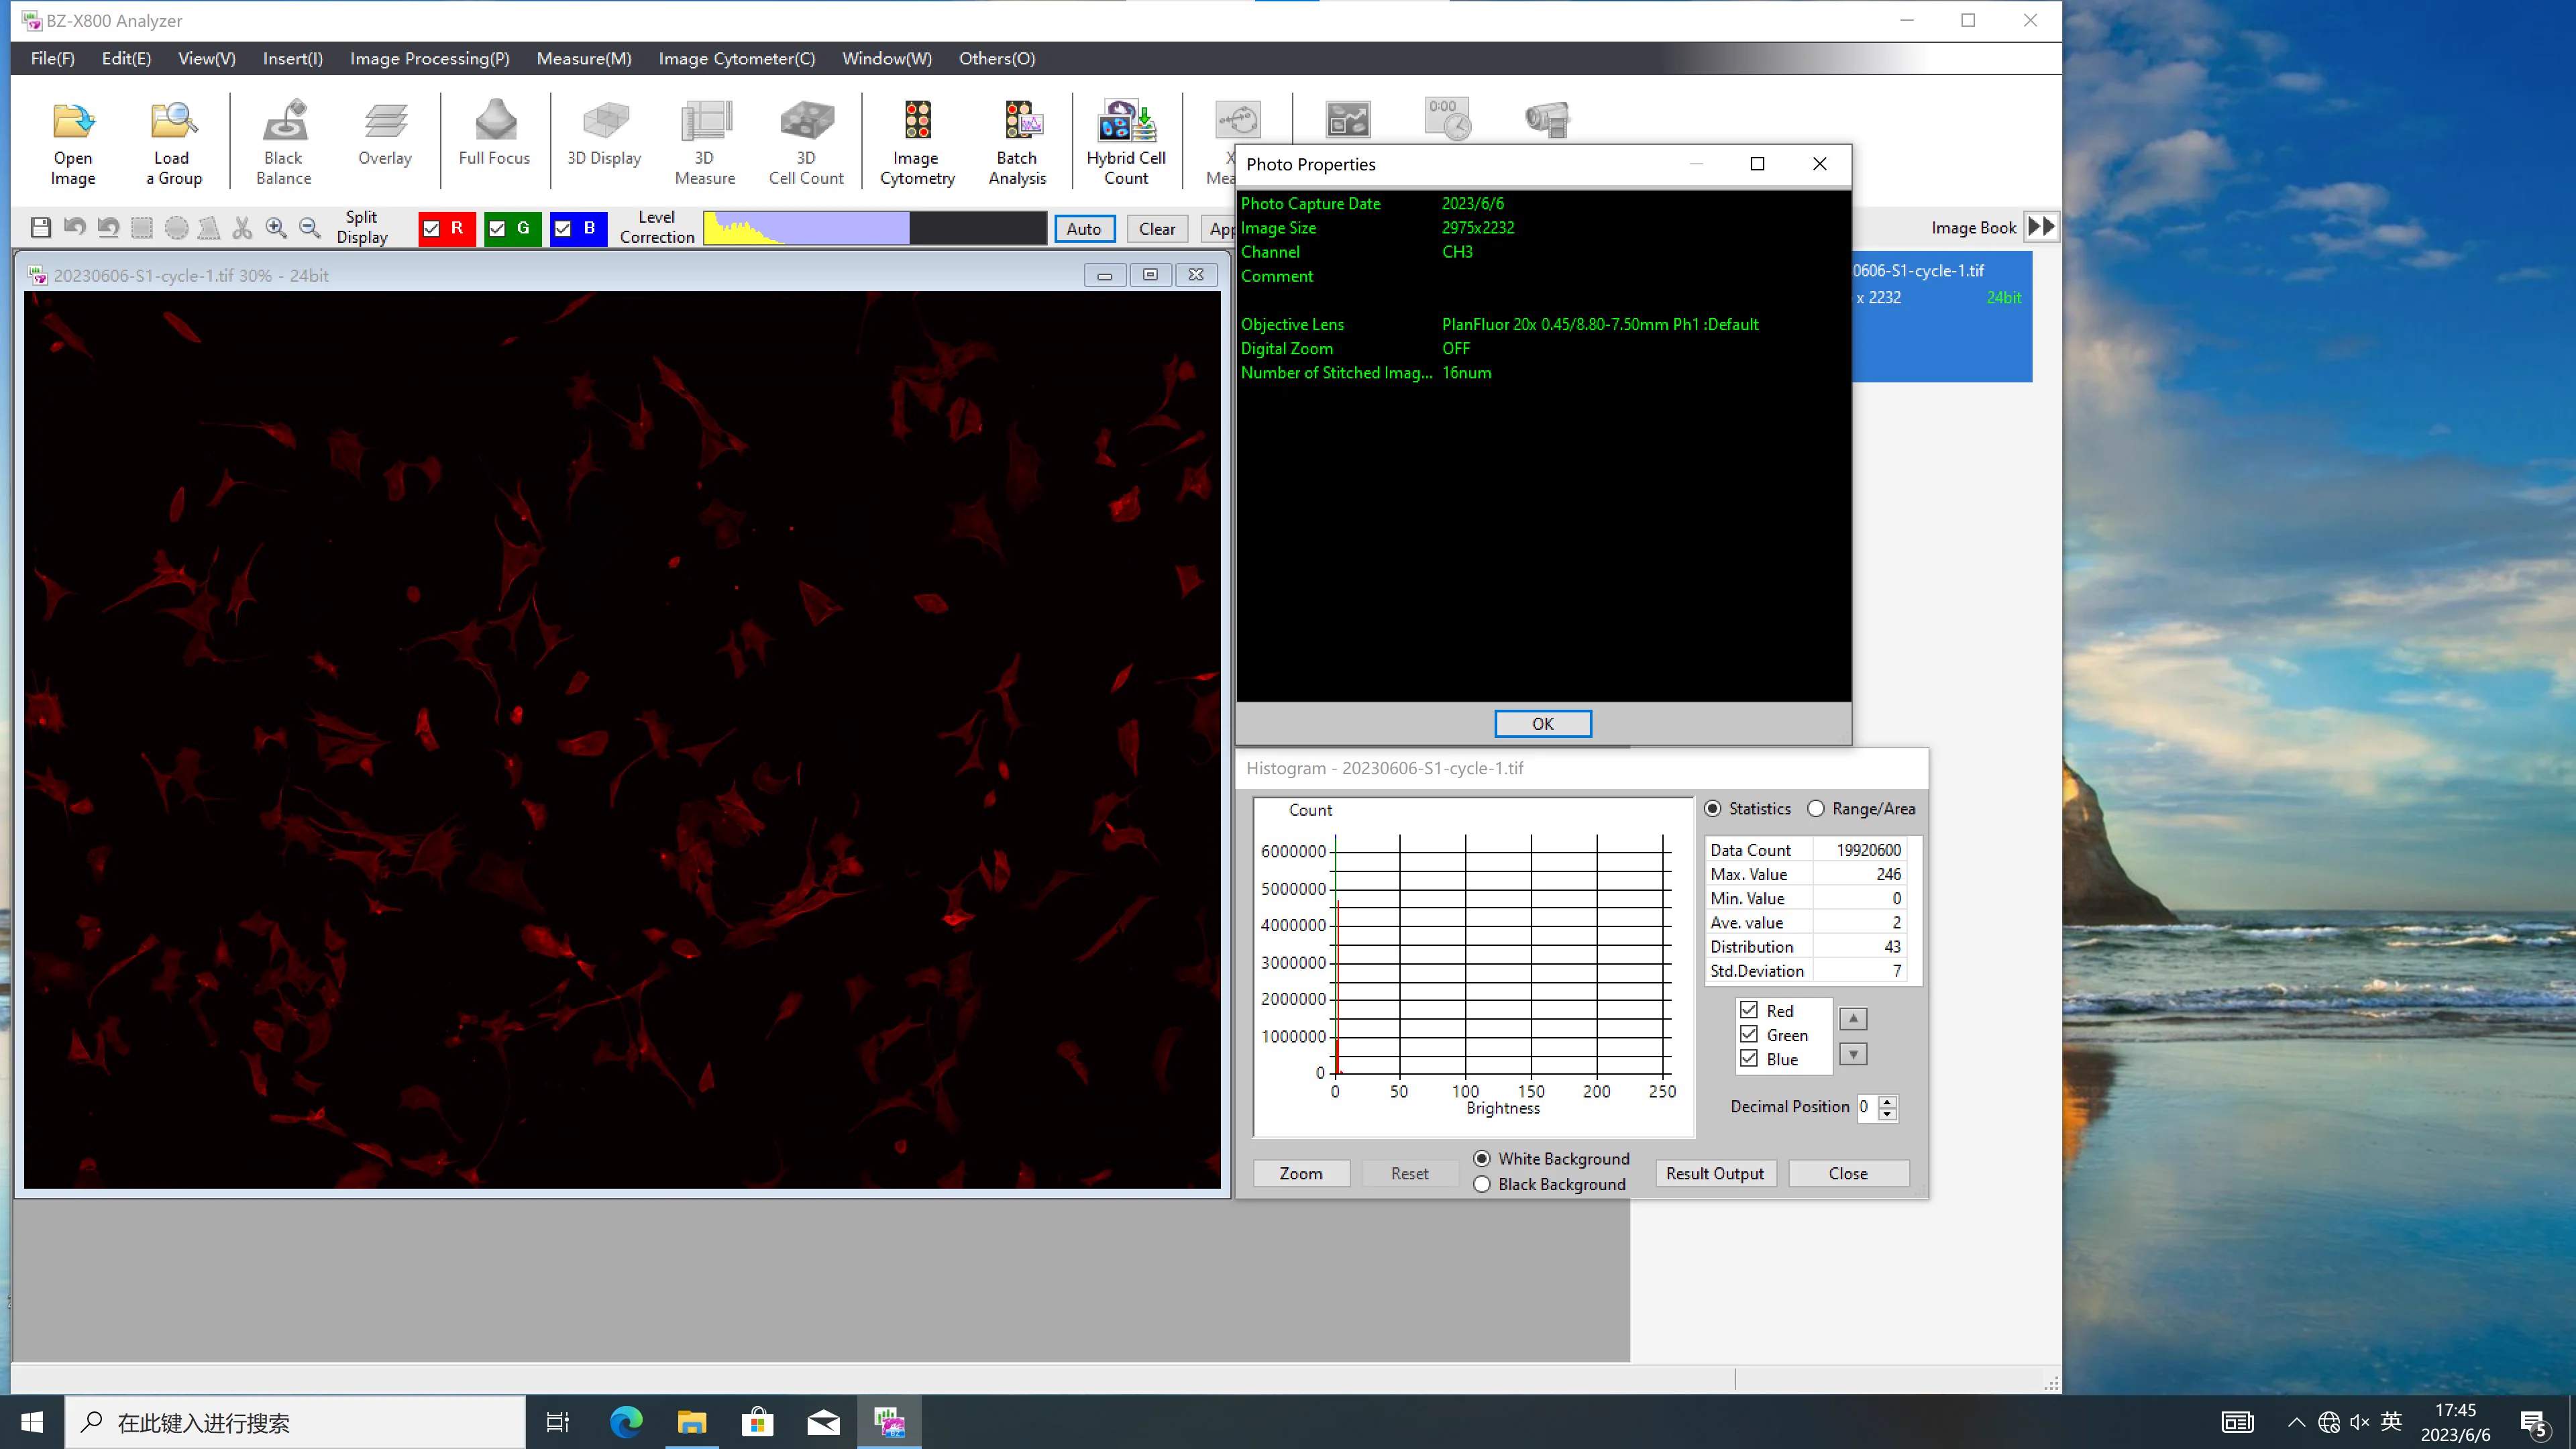Click the histogram Zoom button
The image size is (2576, 1449).
click(x=1301, y=1173)
